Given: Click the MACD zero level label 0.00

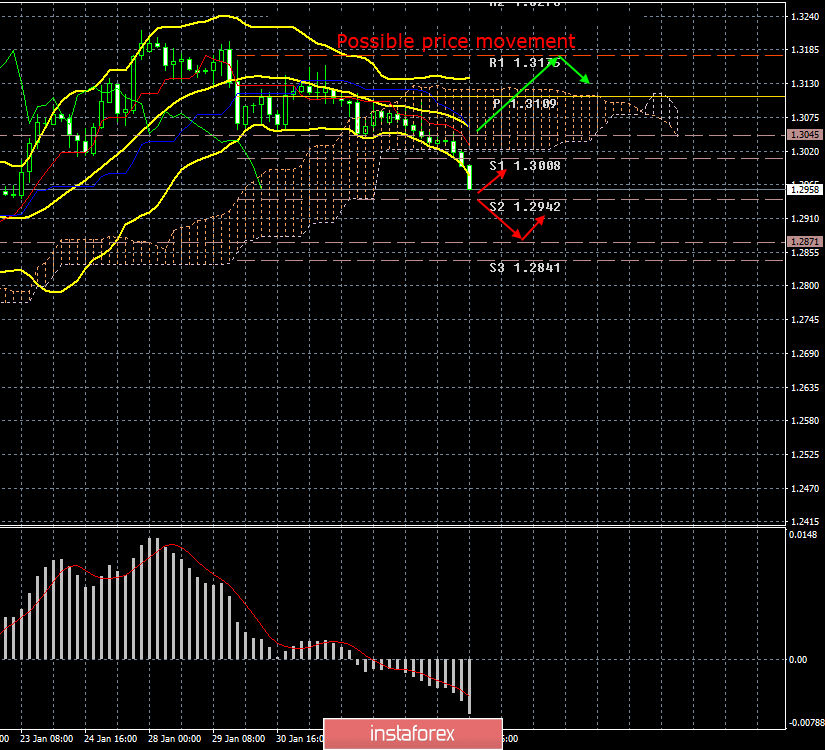Looking at the screenshot, I should click(798, 659).
